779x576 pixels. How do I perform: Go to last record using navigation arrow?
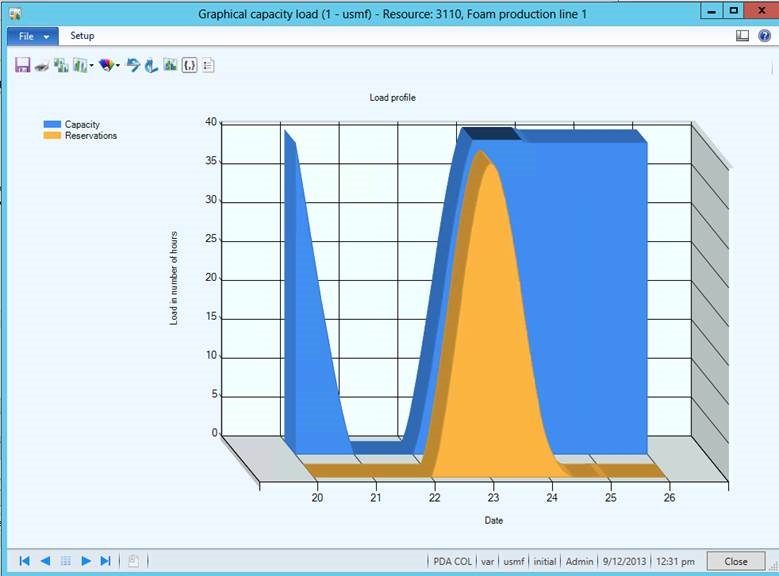click(x=106, y=561)
